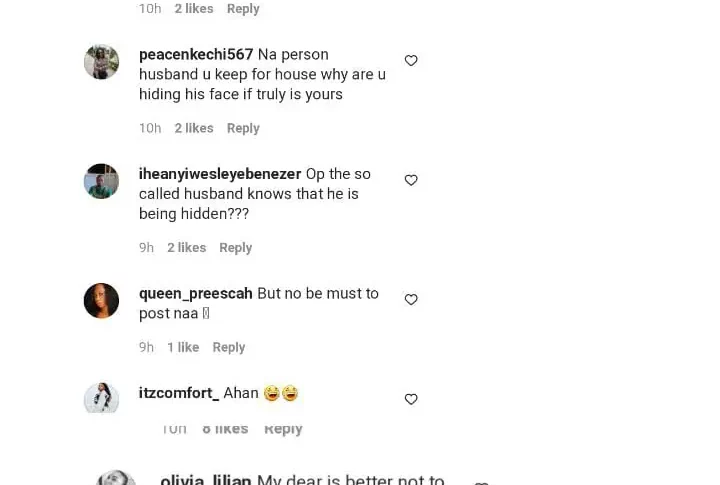The width and height of the screenshot is (720, 485).
Task: Open iheanyiwesleyebenezer username link
Action: pyautogui.click(x=219, y=174)
